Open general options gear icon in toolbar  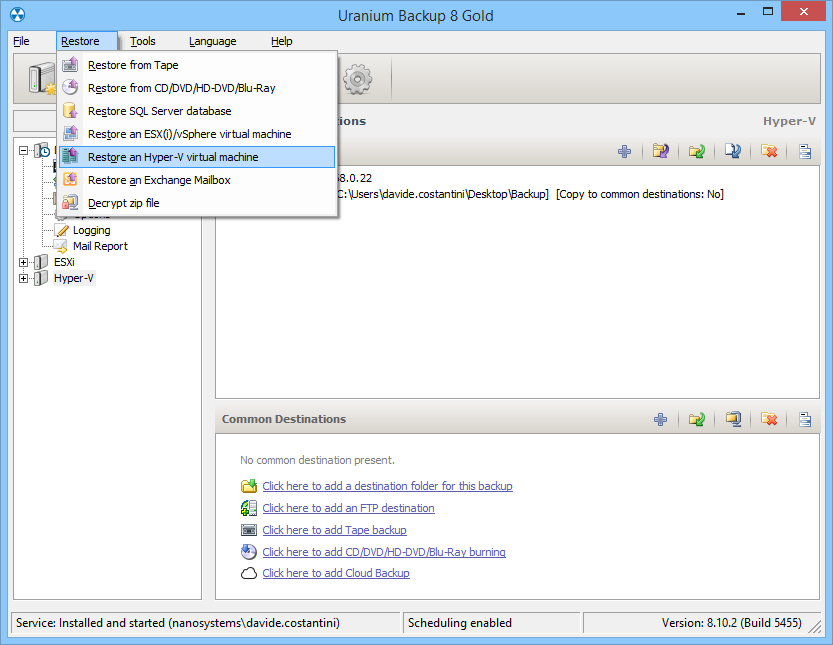click(357, 79)
